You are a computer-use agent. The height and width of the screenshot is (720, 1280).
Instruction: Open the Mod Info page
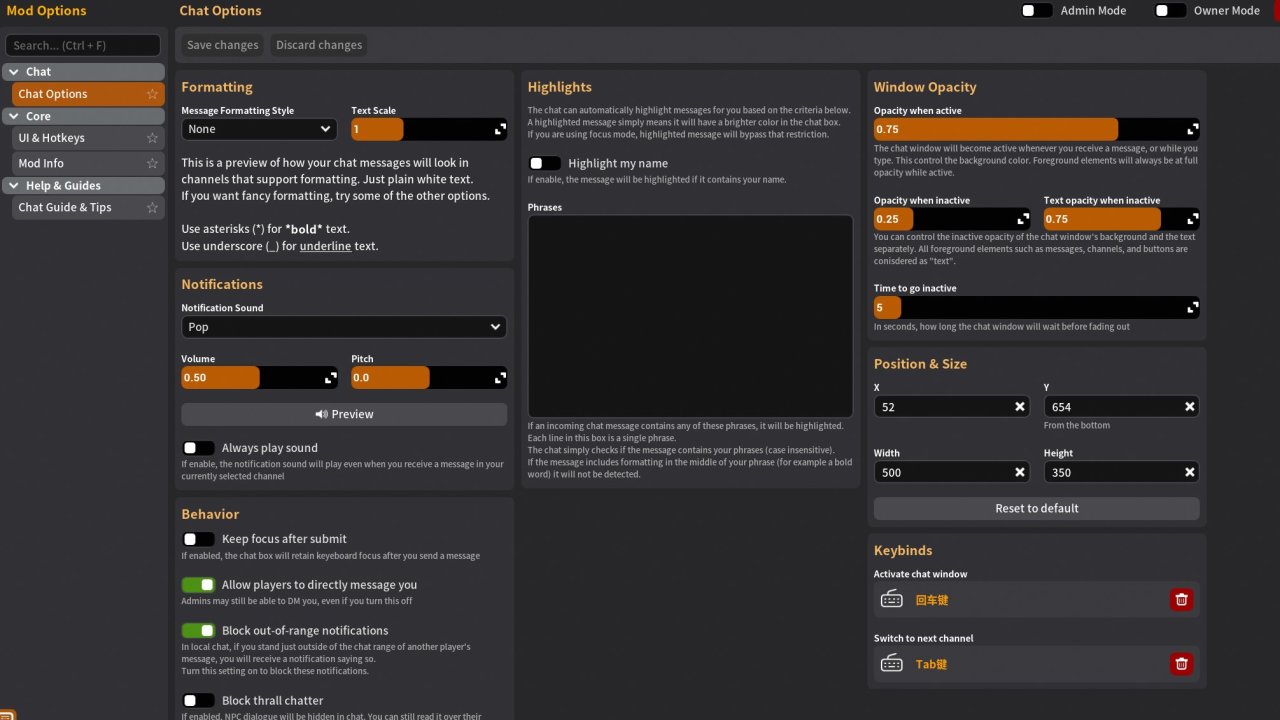pos(88,163)
